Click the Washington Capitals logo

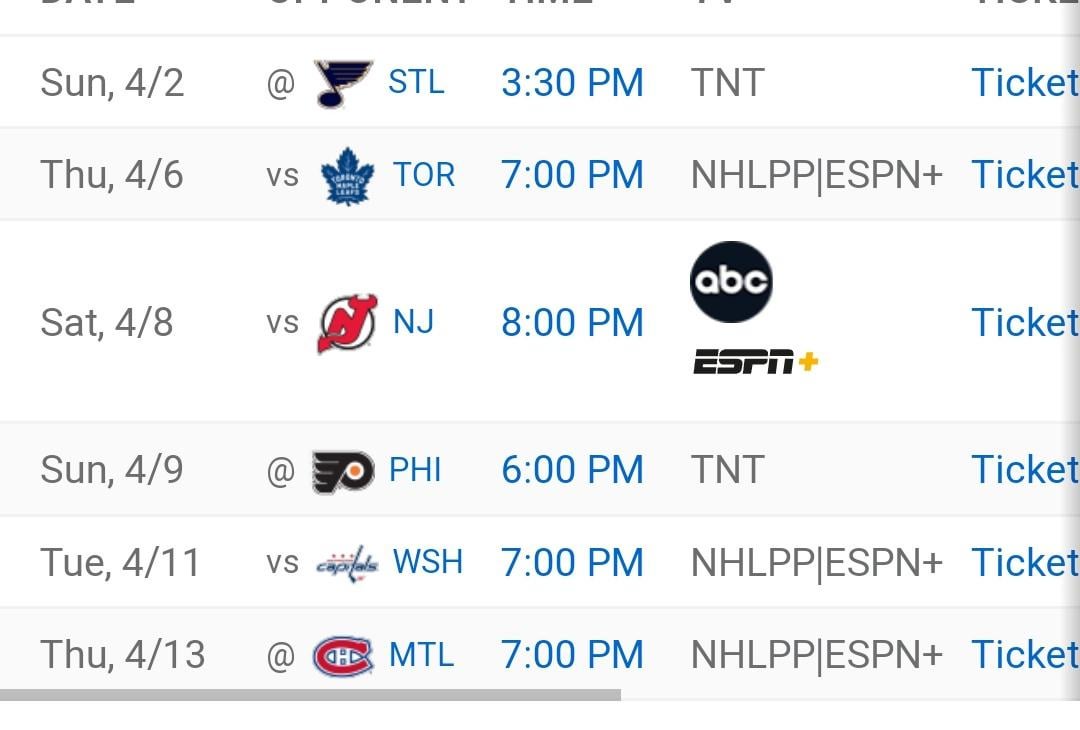click(347, 564)
